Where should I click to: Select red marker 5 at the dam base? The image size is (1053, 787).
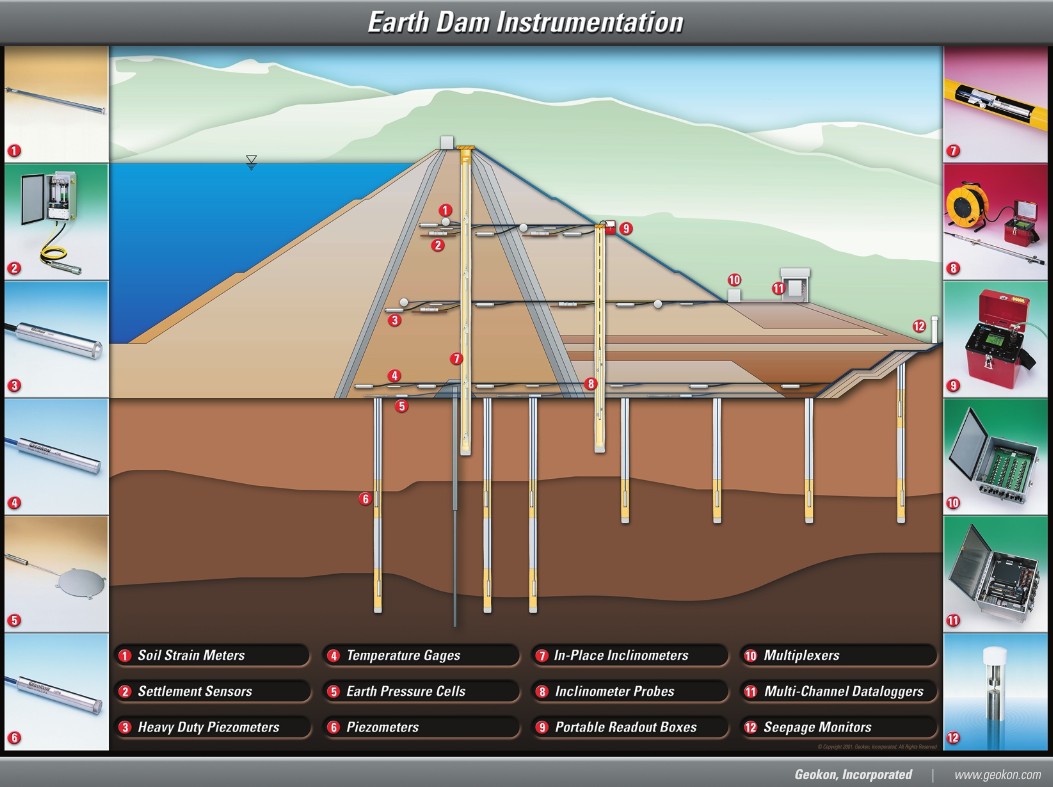402,406
